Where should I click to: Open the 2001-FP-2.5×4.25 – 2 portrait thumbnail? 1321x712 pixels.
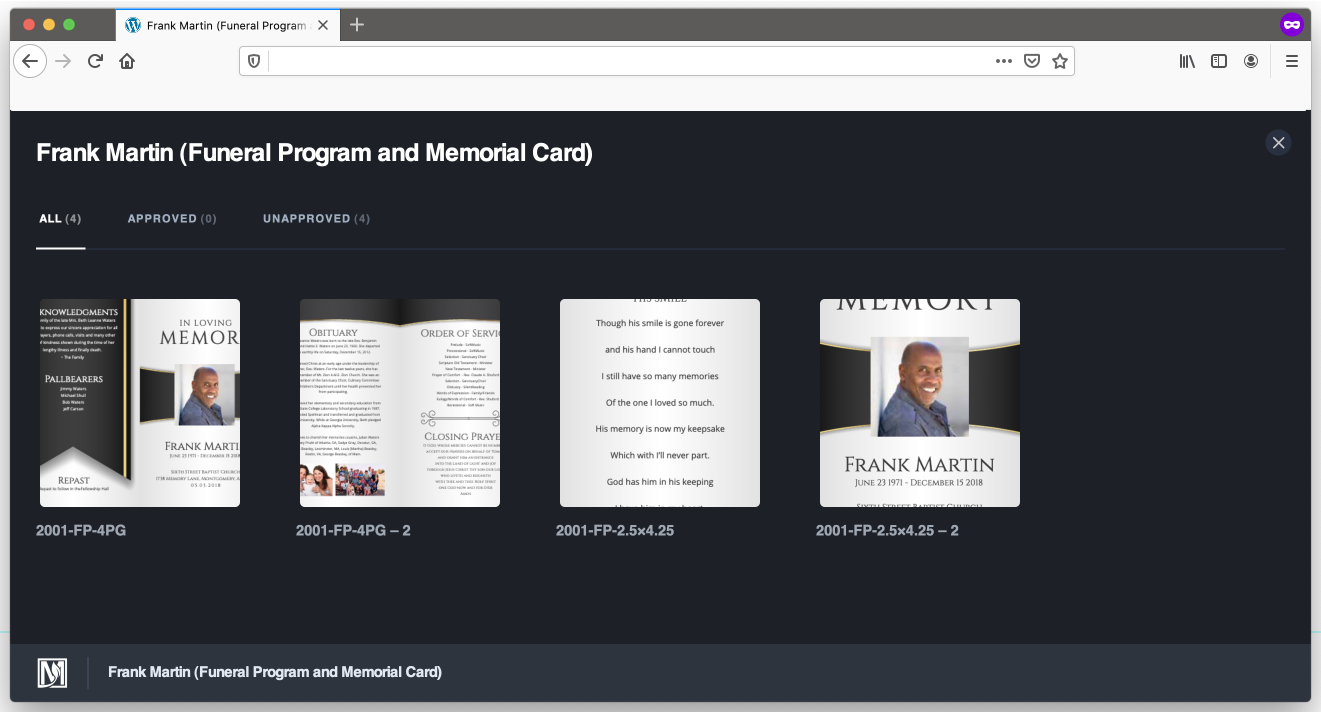pyautogui.click(x=920, y=403)
